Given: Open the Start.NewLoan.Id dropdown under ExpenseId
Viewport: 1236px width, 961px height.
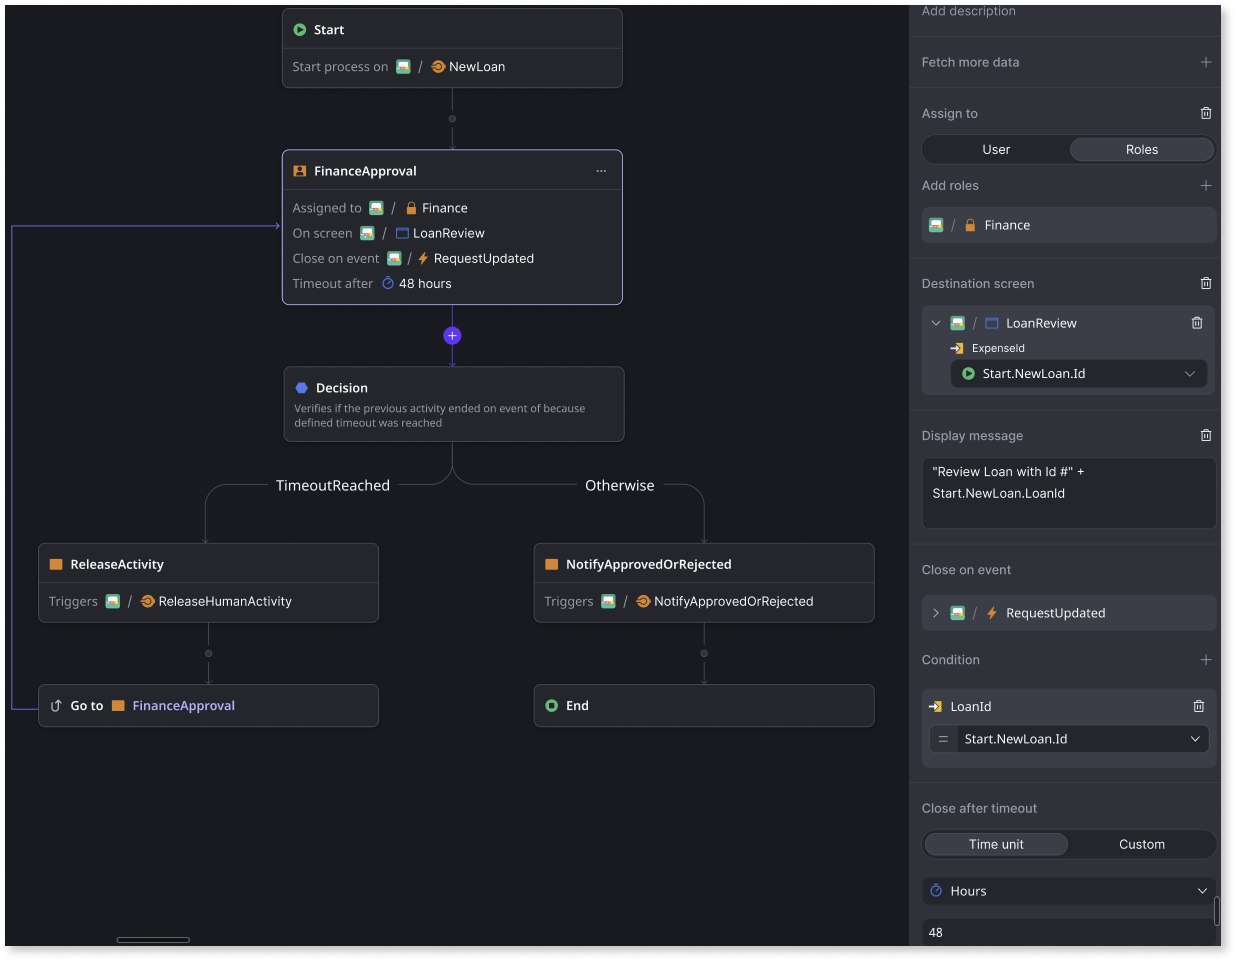Looking at the screenshot, I should tap(1078, 373).
